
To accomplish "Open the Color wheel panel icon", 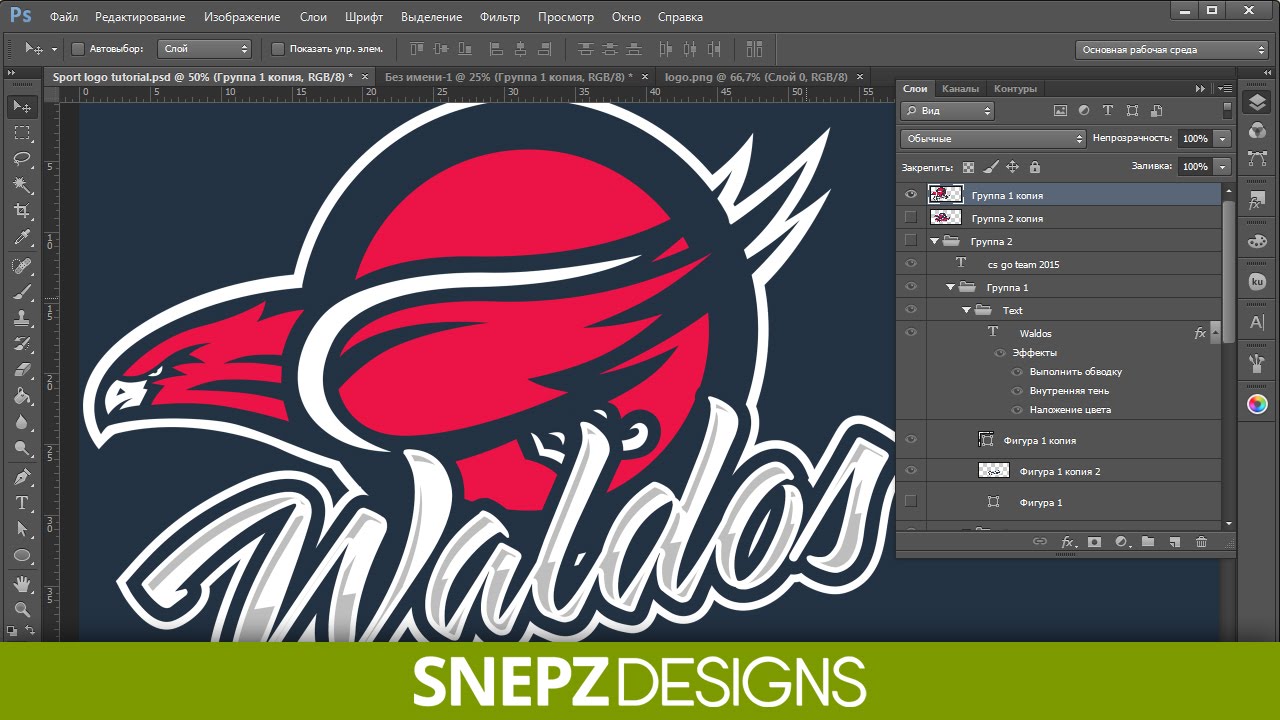I will pyautogui.click(x=1257, y=404).
